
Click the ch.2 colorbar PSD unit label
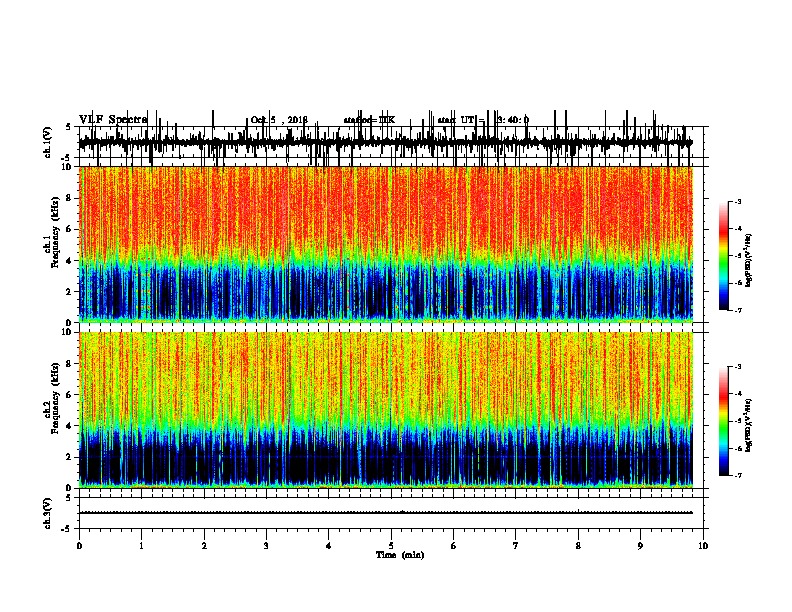click(748, 425)
